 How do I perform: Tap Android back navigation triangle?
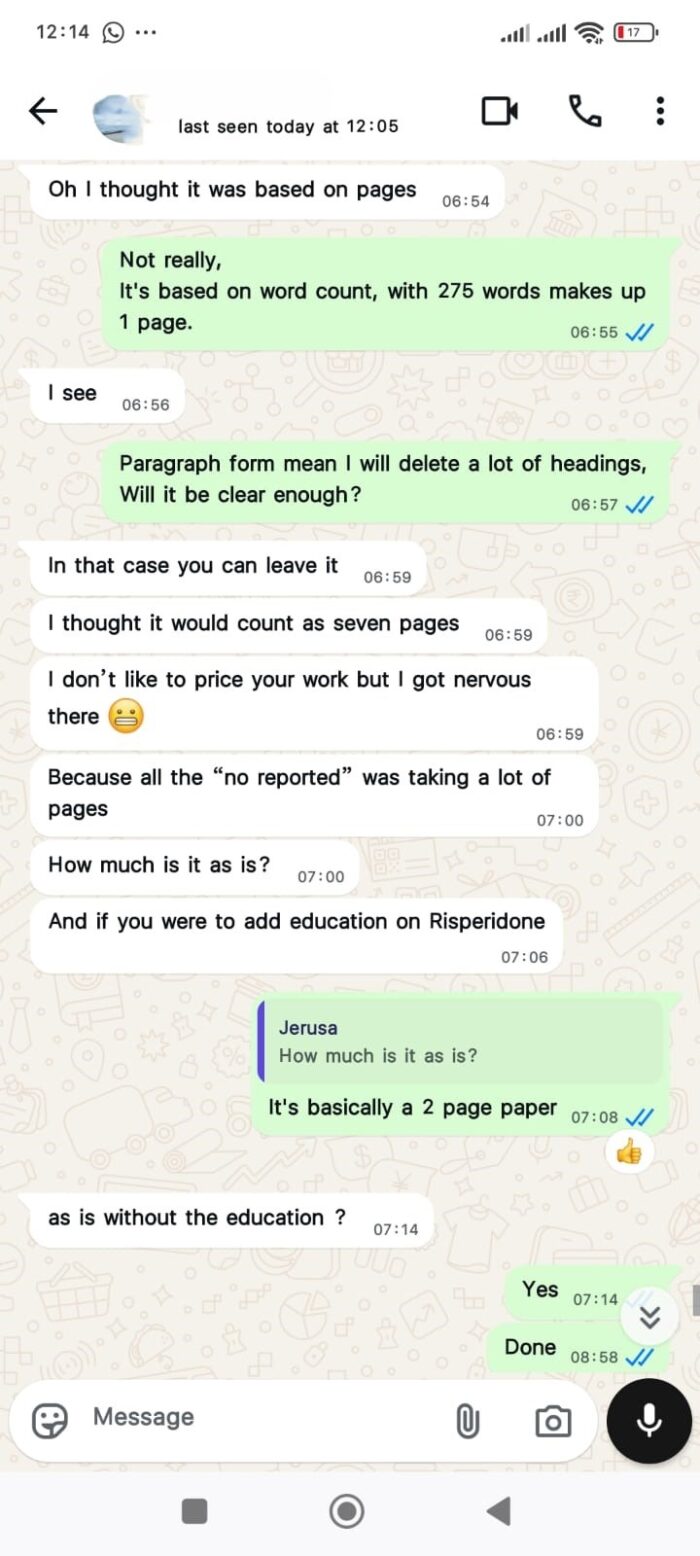pos(498,1510)
